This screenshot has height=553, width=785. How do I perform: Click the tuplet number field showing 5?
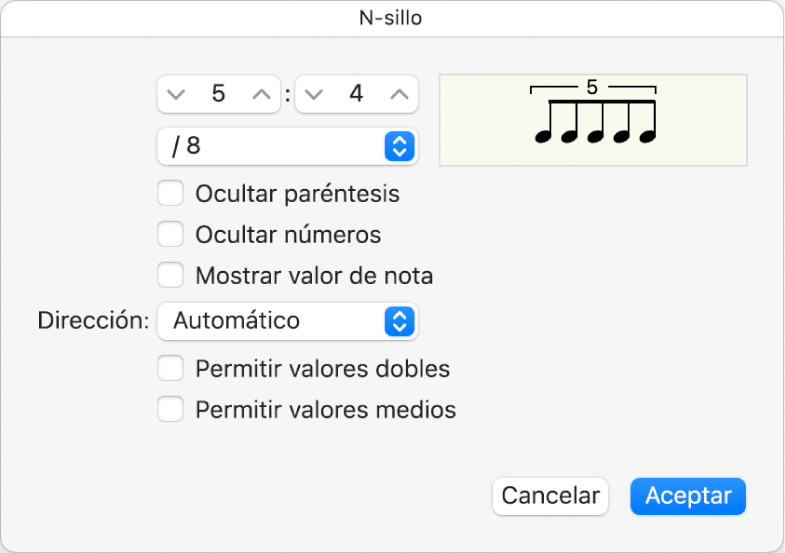218,95
